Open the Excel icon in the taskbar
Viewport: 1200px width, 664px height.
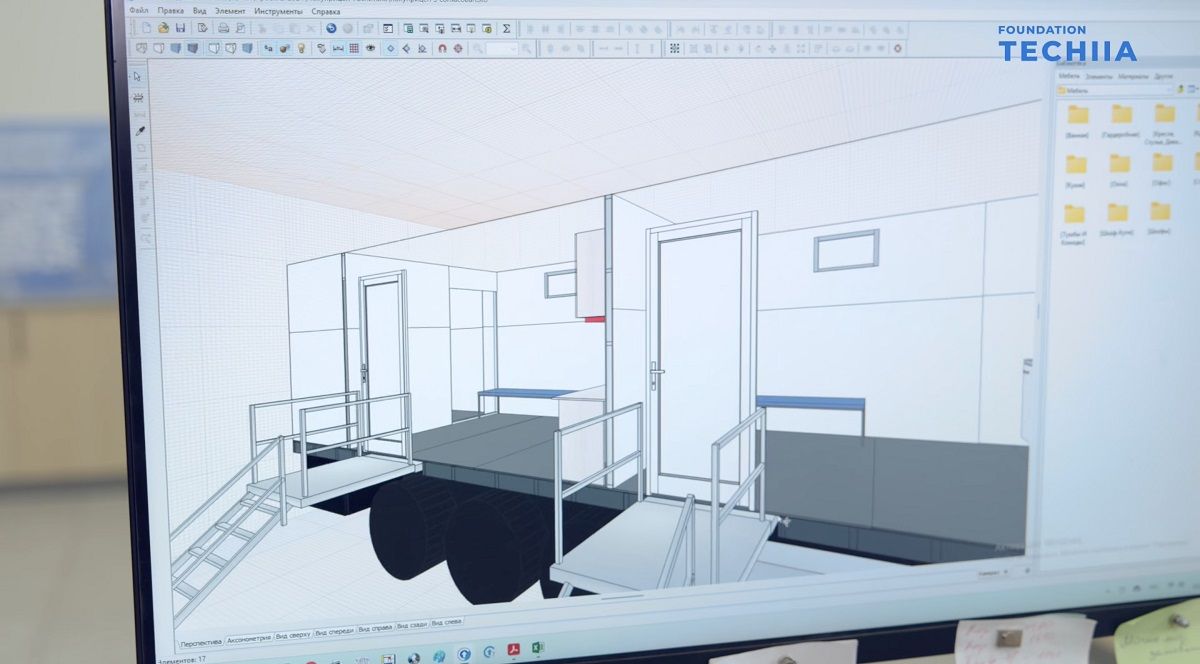click(x=537, y=649)
